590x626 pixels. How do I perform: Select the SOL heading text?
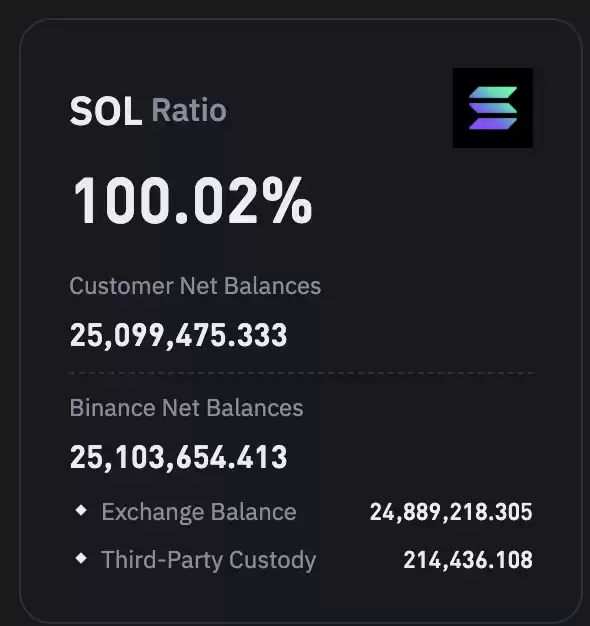[x=106, y=111]
